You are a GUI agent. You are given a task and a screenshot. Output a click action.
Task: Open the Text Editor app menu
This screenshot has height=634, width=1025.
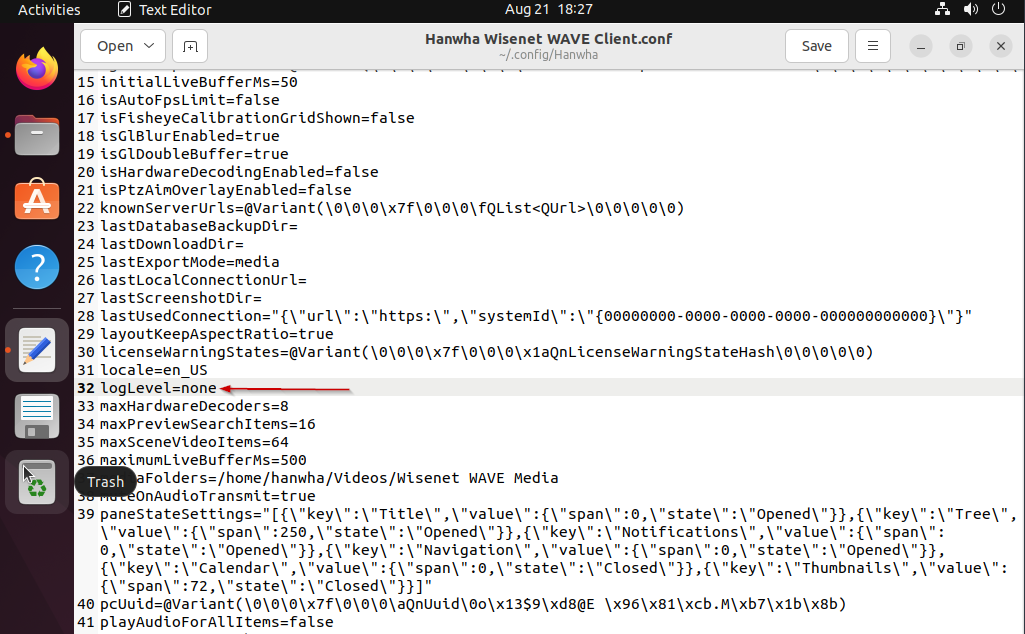point(164,10)
